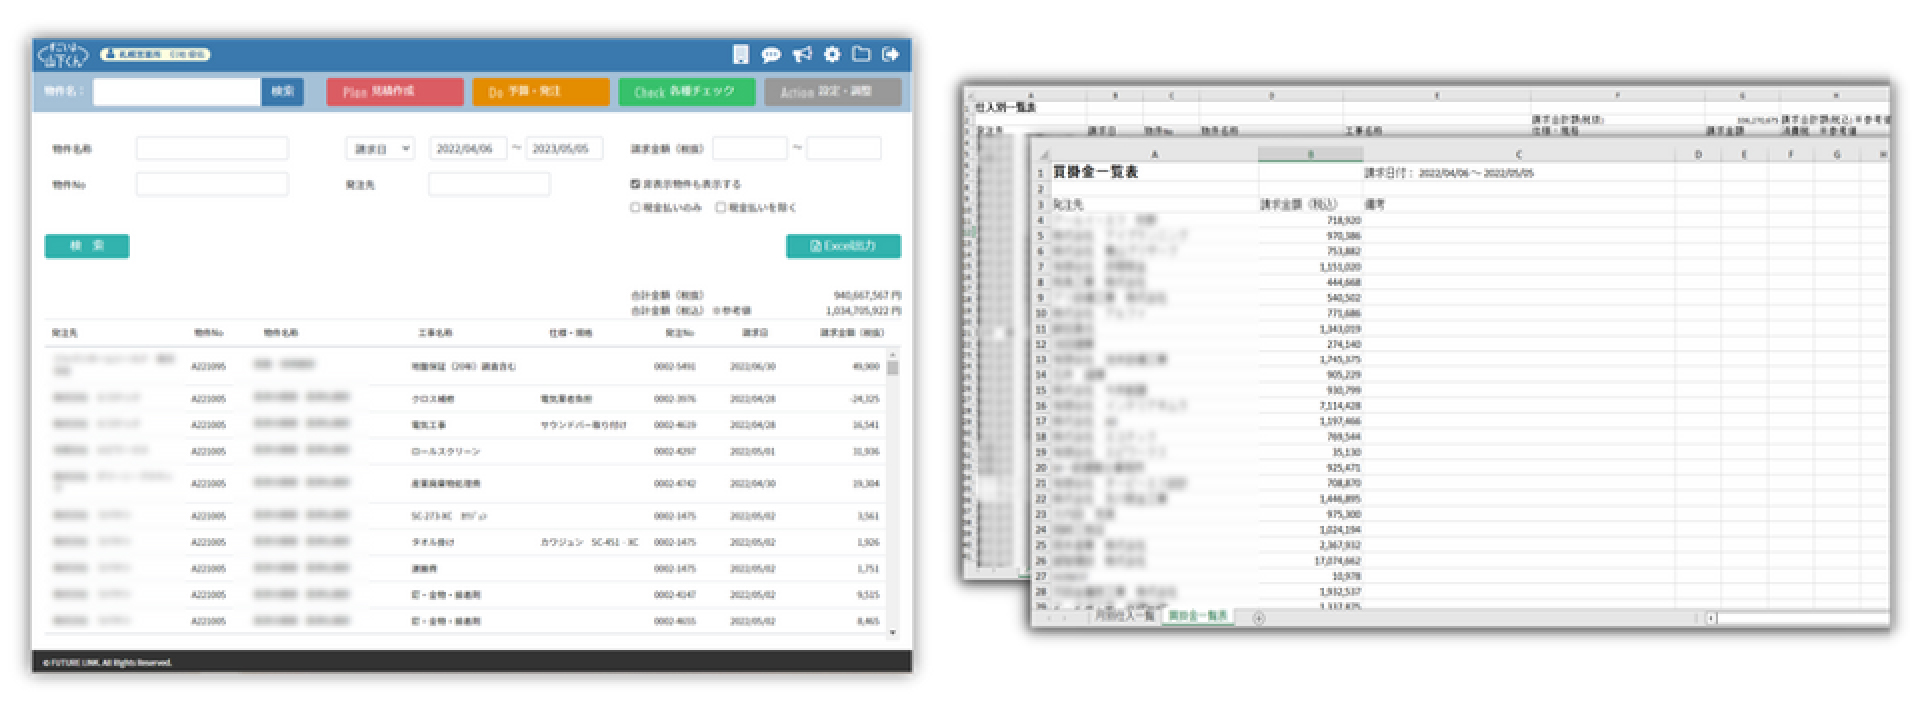Open the orange Do 予算・発注 menu
The height and width of the screenshot is (720, 1920).
click(541, 92)
